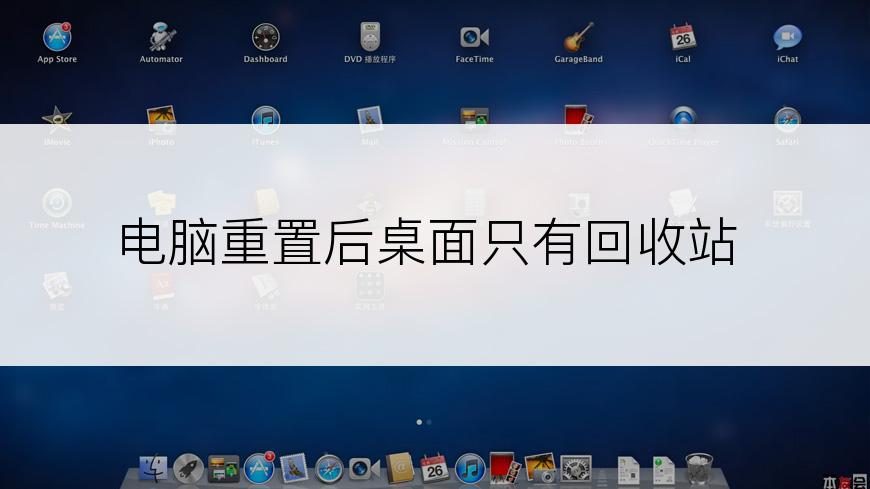870x489 pixels.
Task: Launch iChat from Launchpad
Action: pos(787,37)
